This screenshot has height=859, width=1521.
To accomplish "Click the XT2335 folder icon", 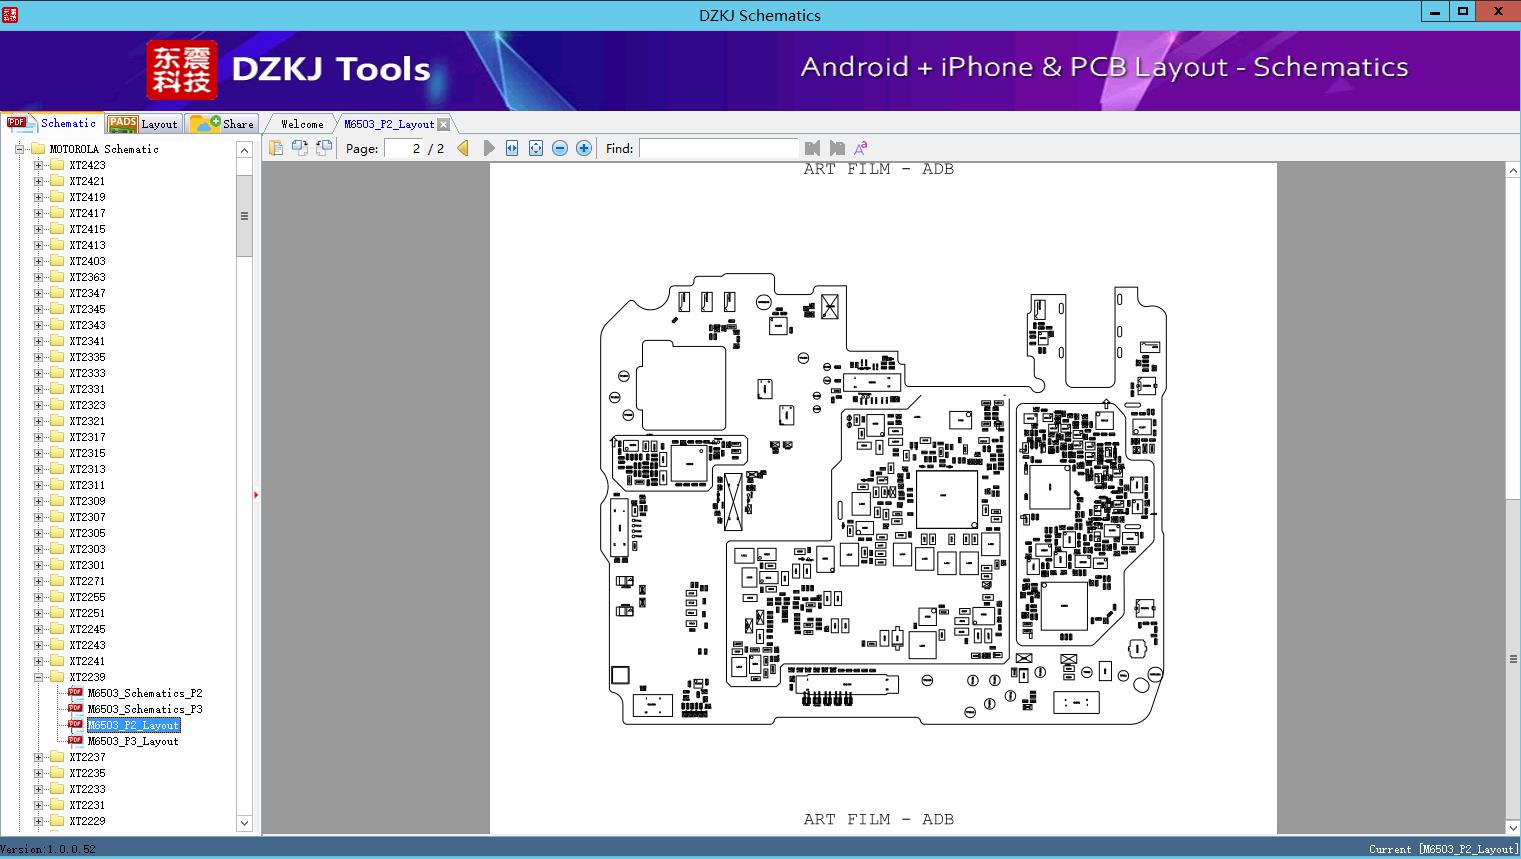I will 57,357.
